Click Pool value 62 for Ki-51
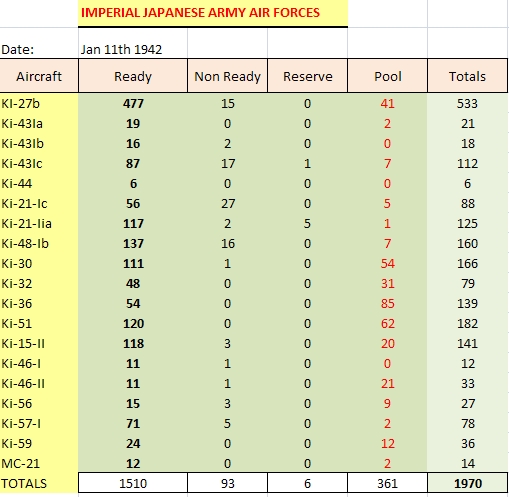The height and width of the screenshot is (497, 509). (x=387, y=324)
